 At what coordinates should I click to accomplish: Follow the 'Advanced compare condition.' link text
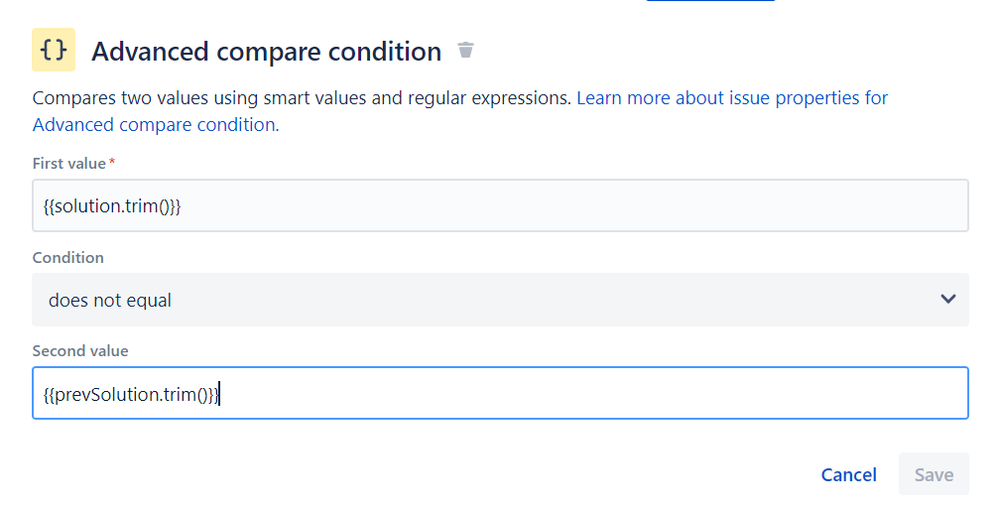tap(156, 125)
